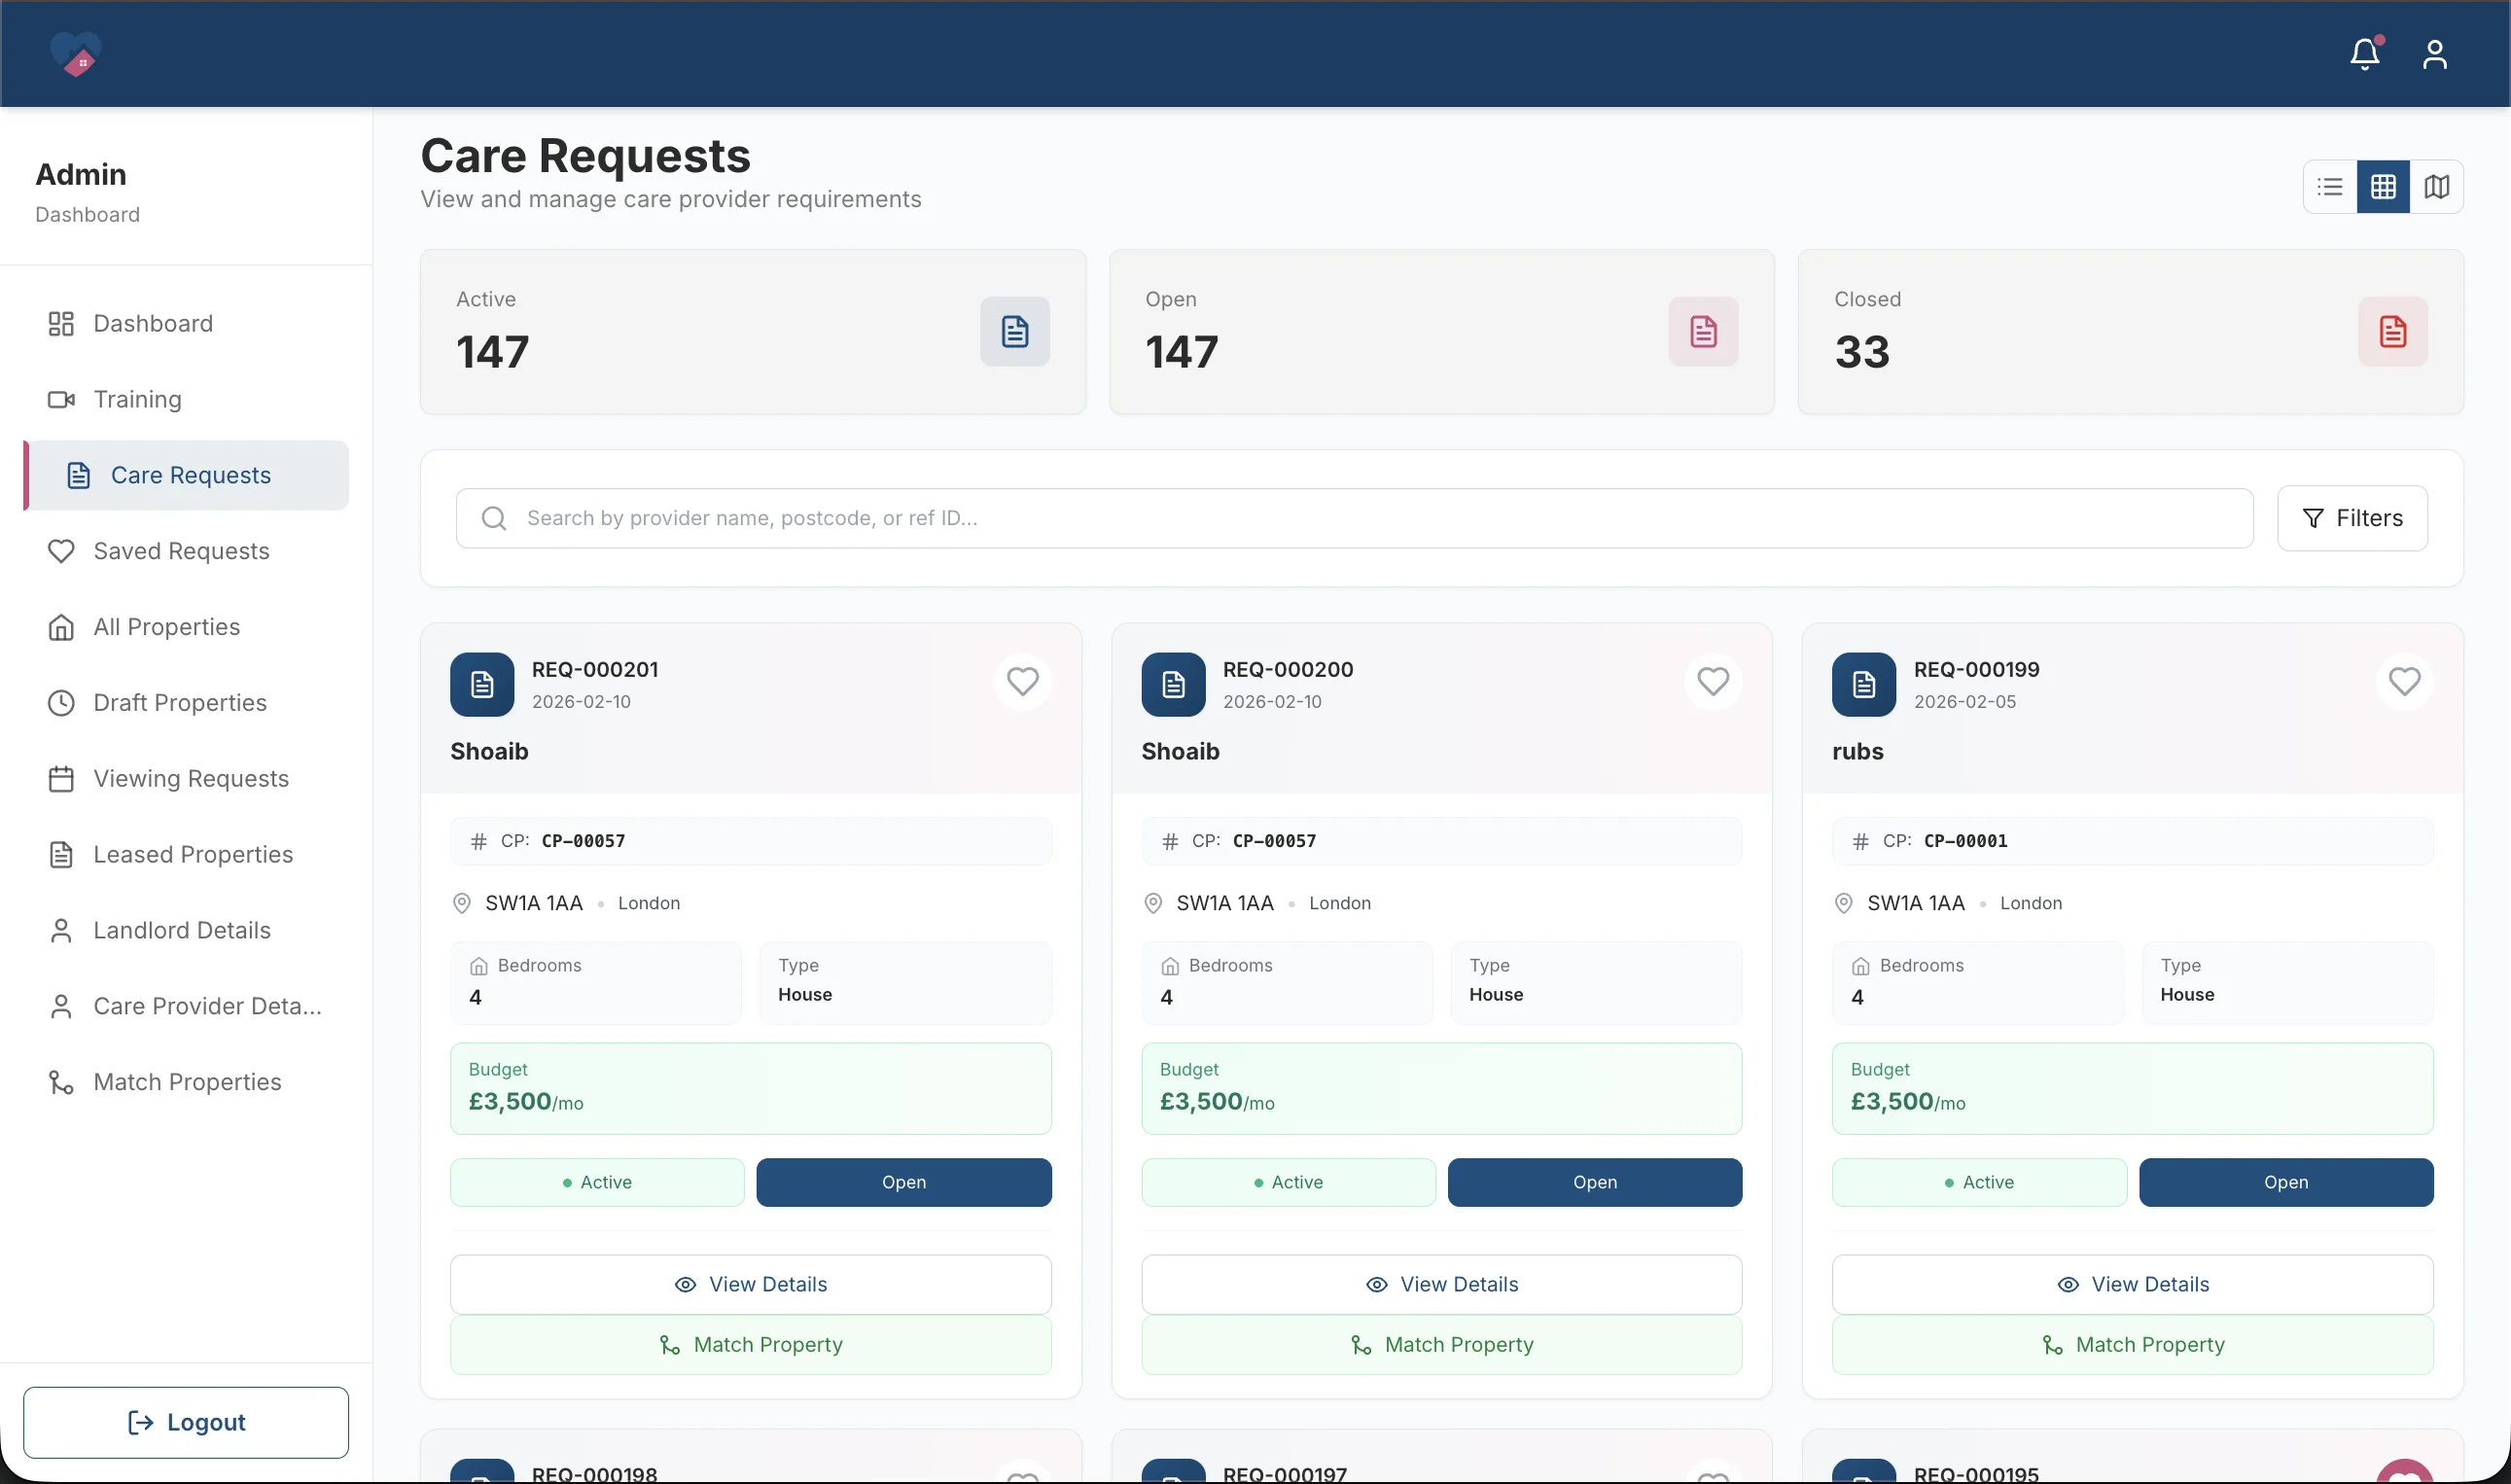Screen dimensions: 2511x1484
Task: Open the notifications bell
Action: (x=2365, y=53)
